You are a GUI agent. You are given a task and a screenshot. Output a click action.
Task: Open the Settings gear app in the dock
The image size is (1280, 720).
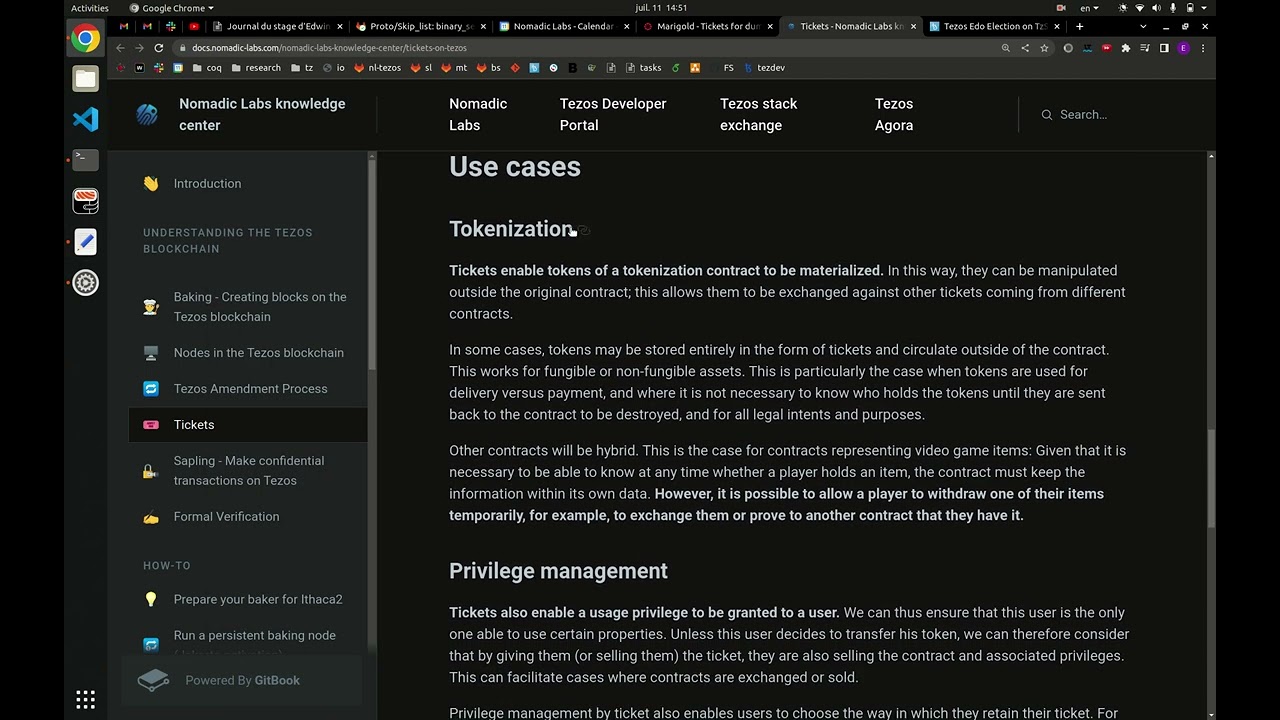[x=86, y=283]
